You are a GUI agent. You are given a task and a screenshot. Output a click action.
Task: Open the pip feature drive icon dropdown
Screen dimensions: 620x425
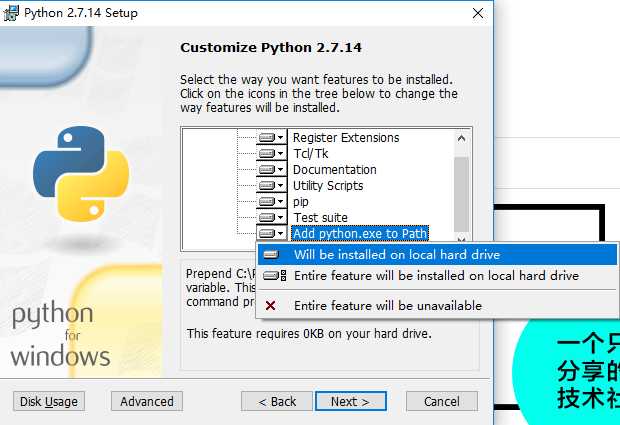(x=271, y=202)
